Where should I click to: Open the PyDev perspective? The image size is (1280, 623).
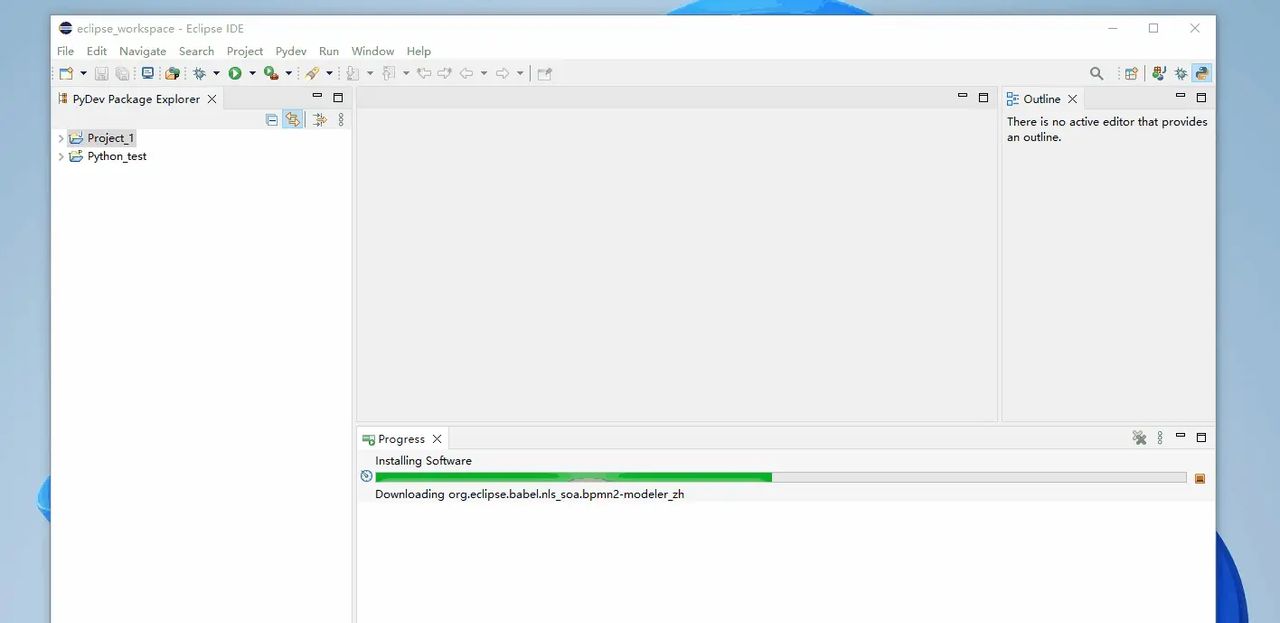click(1202, 73)
